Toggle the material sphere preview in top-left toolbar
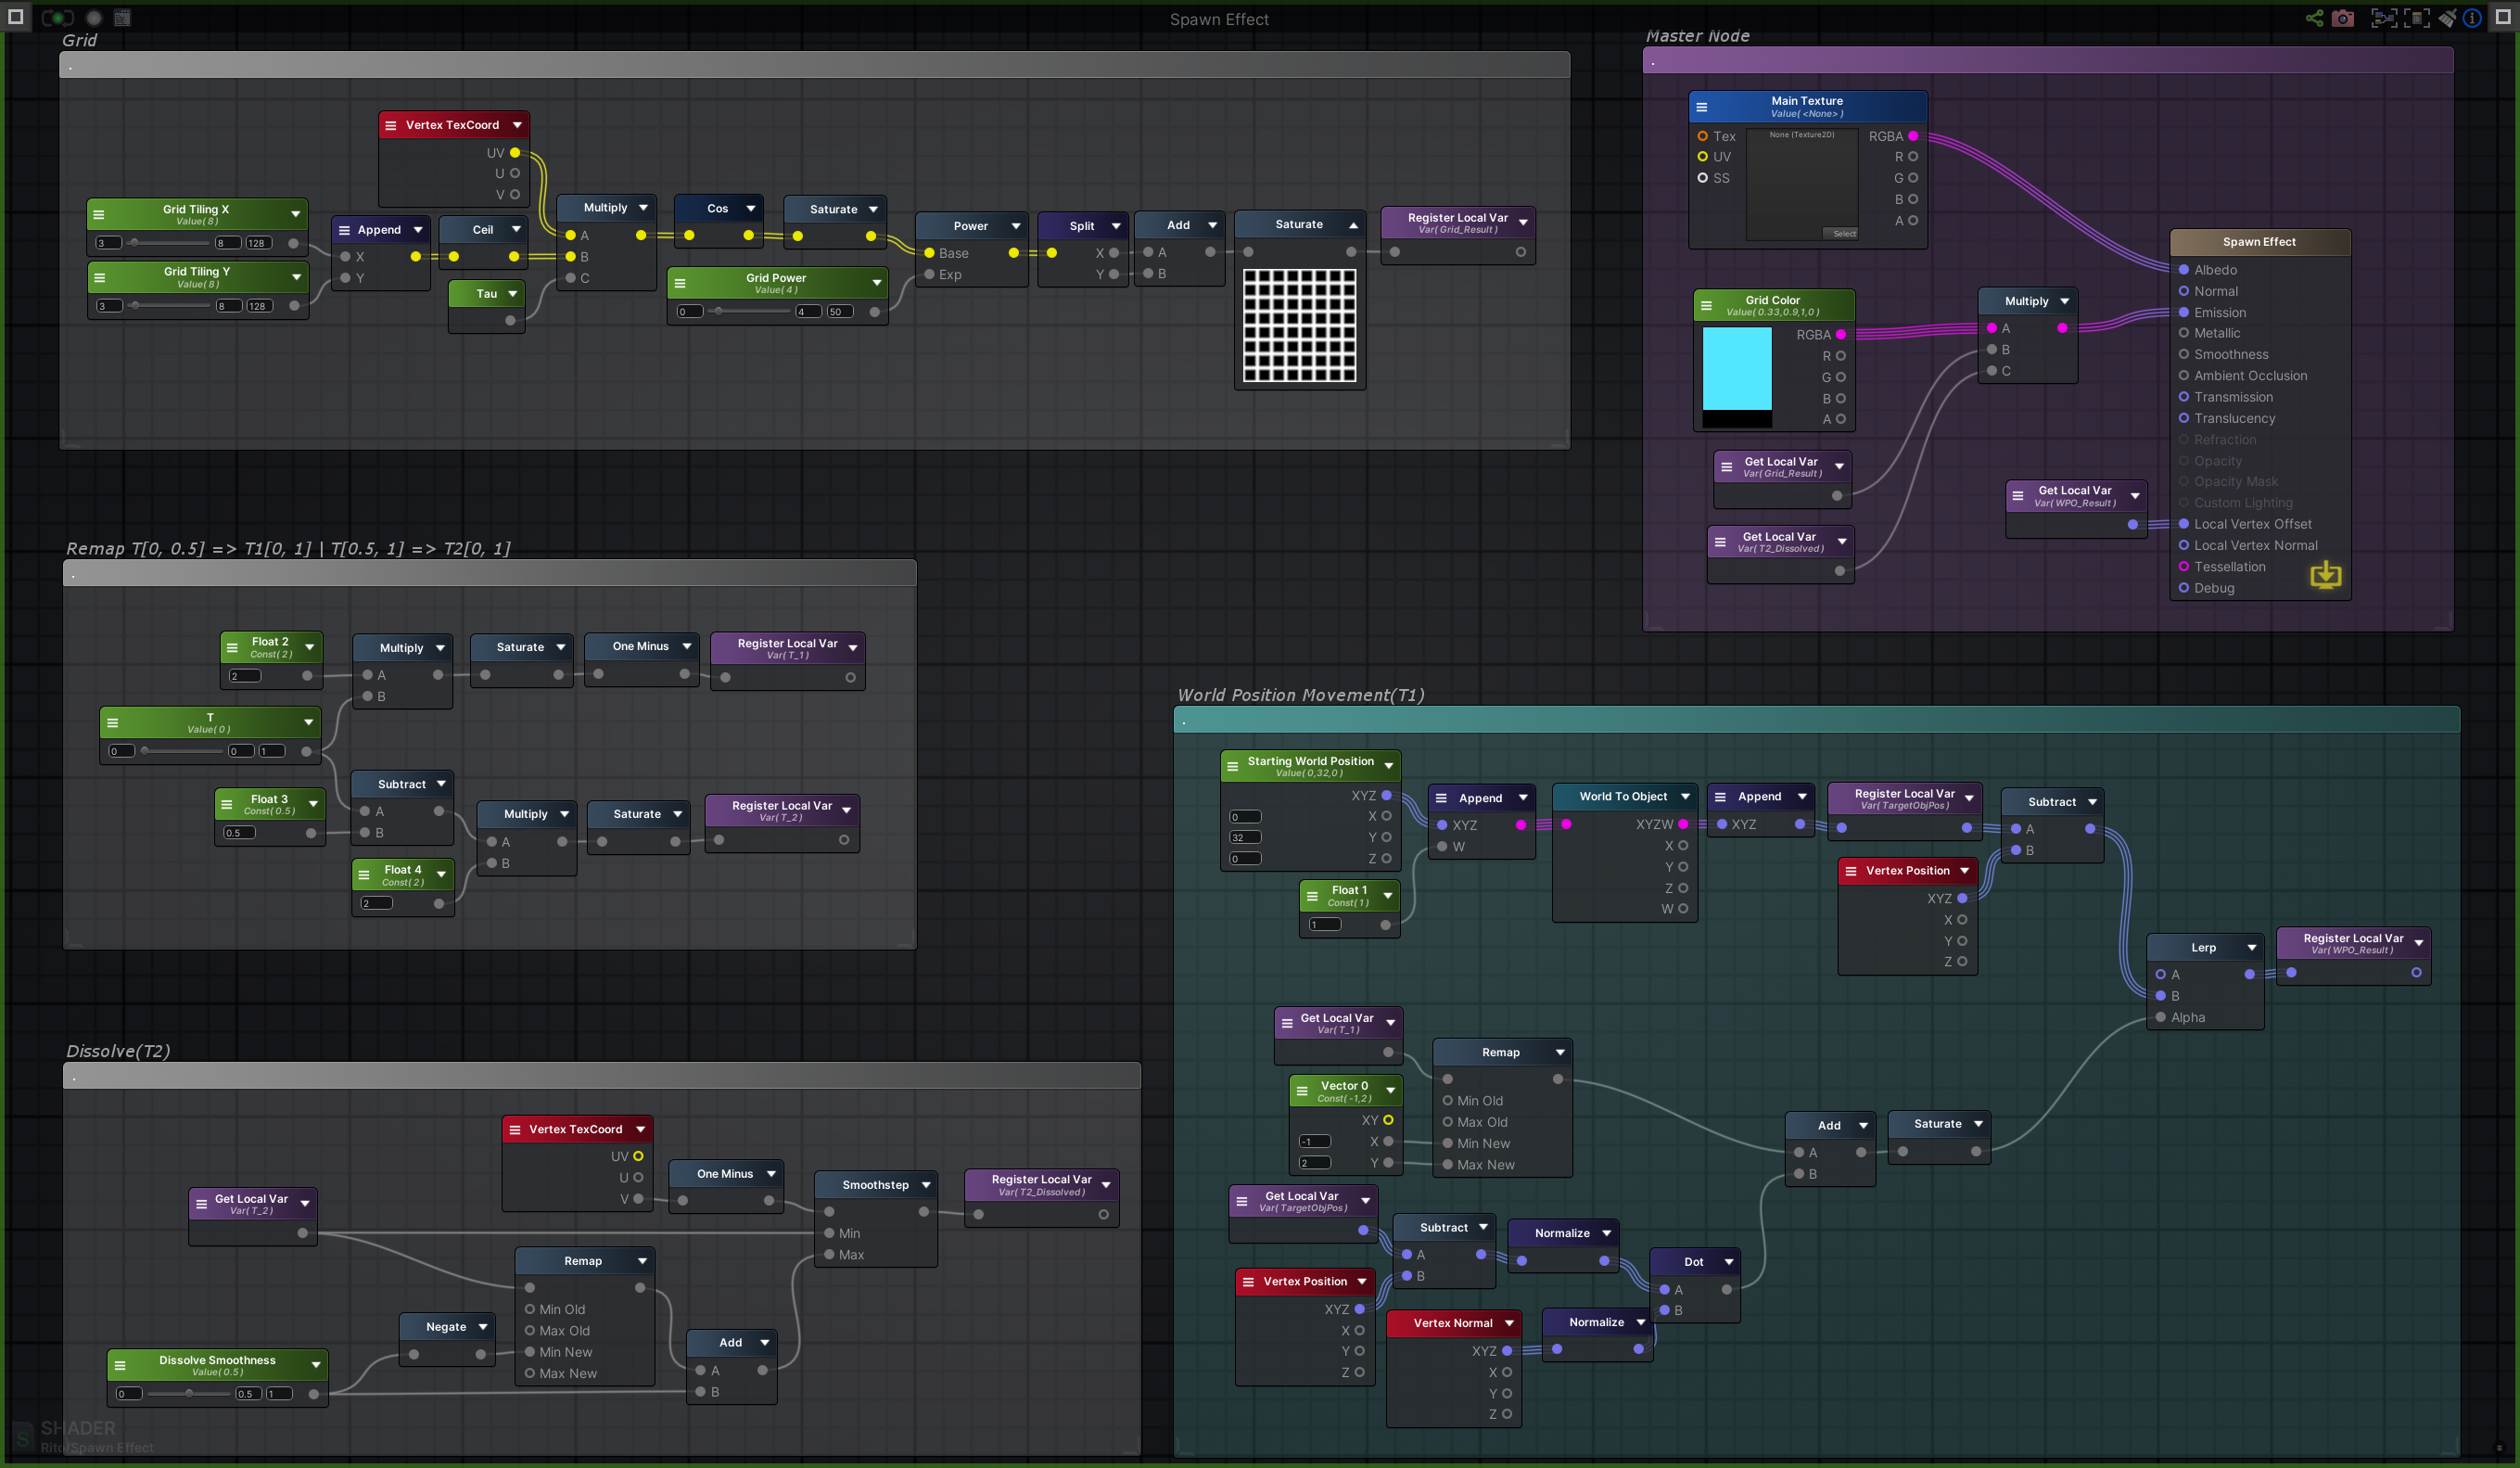The width and height of the screenshot is (2520, 1468). 93,17
